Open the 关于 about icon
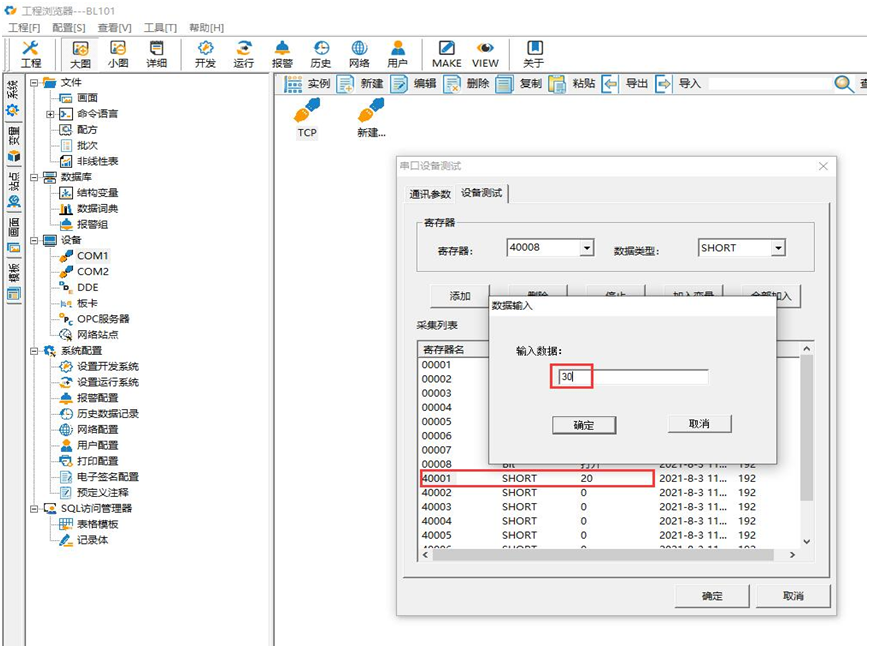869x648 pixels. (534, 54)
